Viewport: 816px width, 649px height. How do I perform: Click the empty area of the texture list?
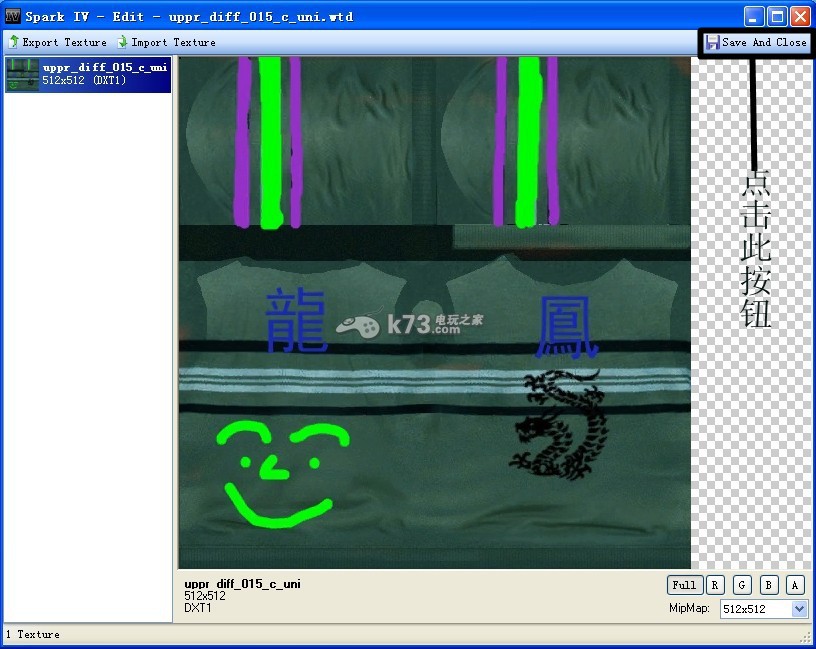88,350
